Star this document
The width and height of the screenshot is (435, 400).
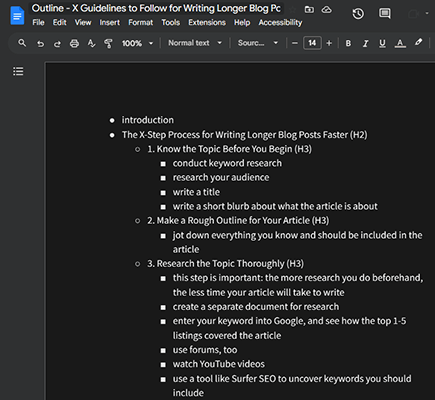293,10
